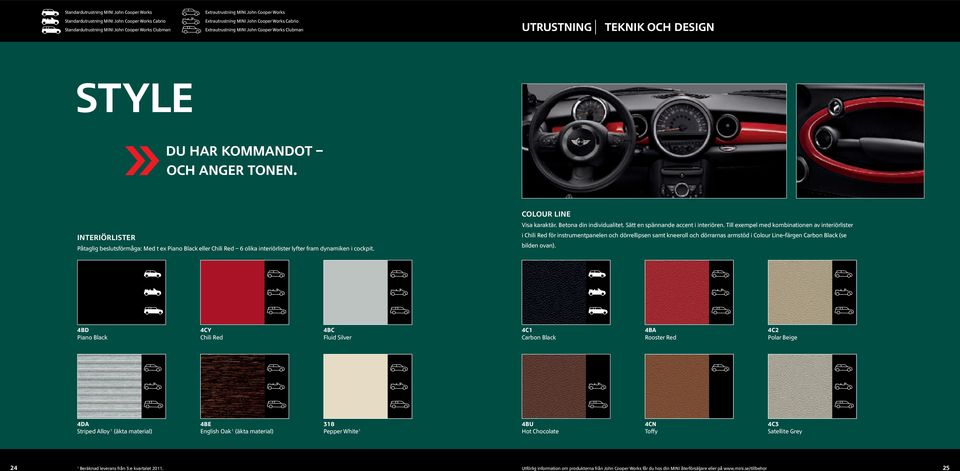Select the Polar Beige leather swatch
The image size is (960, 471).
812,292
